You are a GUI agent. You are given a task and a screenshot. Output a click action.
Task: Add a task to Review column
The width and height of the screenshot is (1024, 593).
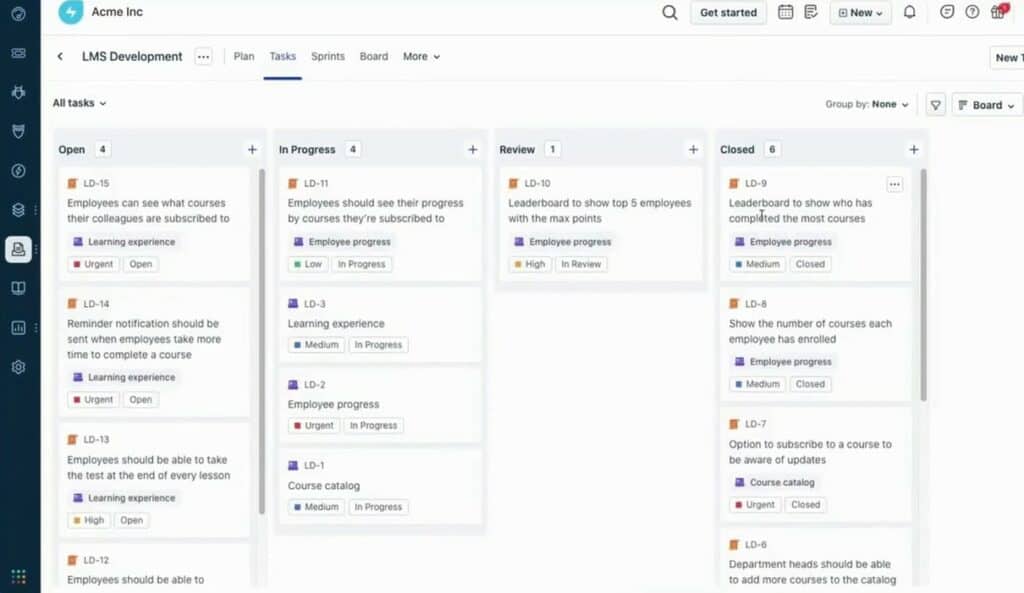[x=694, y=150]
